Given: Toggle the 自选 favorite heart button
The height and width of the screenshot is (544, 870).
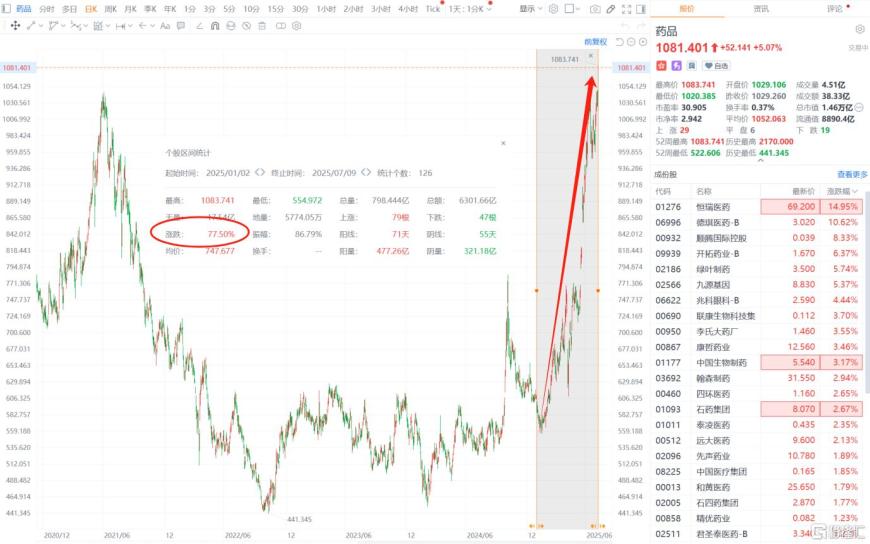Looking at the screenshot, I should [715, 65].
